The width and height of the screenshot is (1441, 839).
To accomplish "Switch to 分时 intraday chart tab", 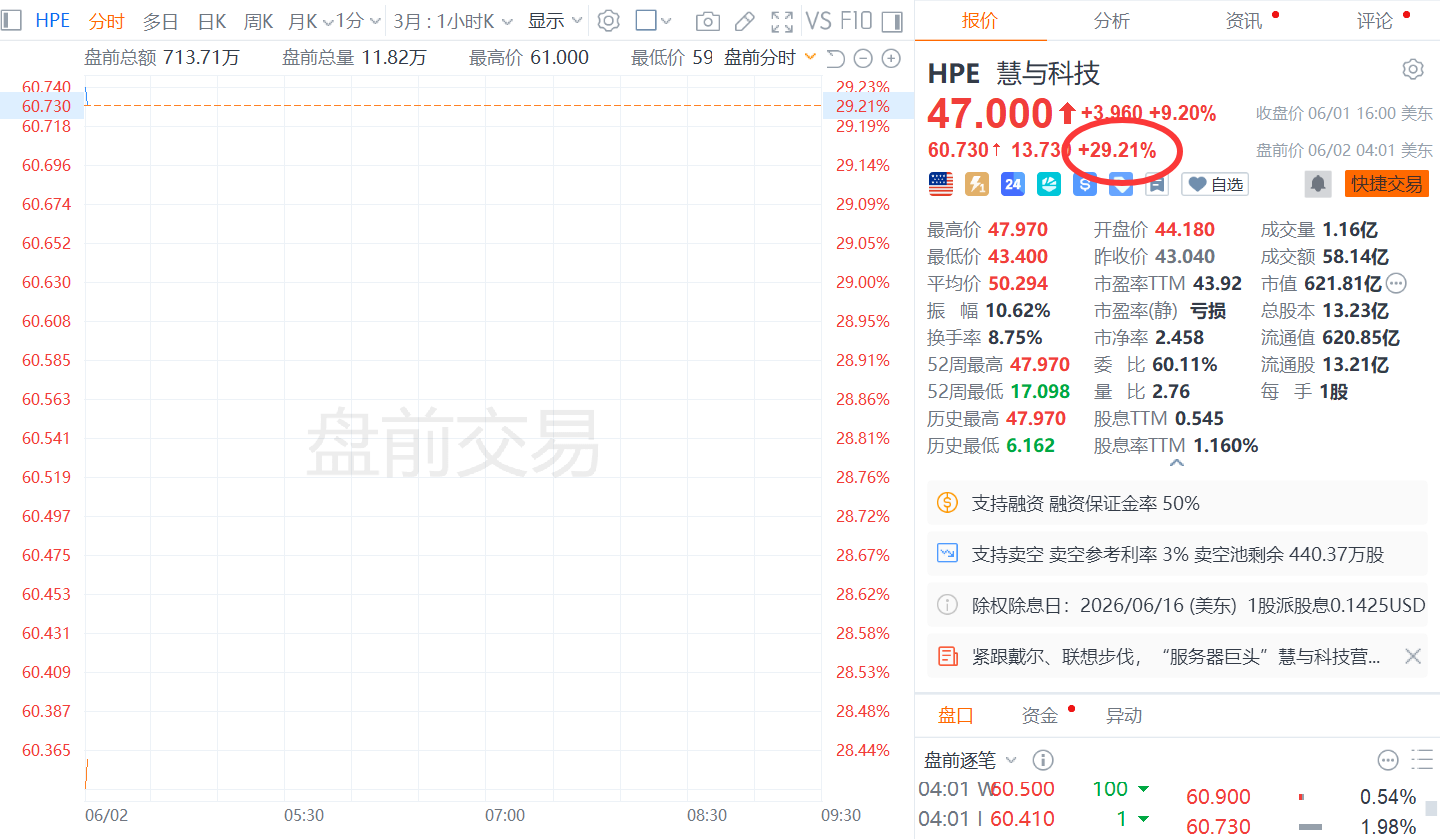I will pyautogui.click(x=107, y=21).
